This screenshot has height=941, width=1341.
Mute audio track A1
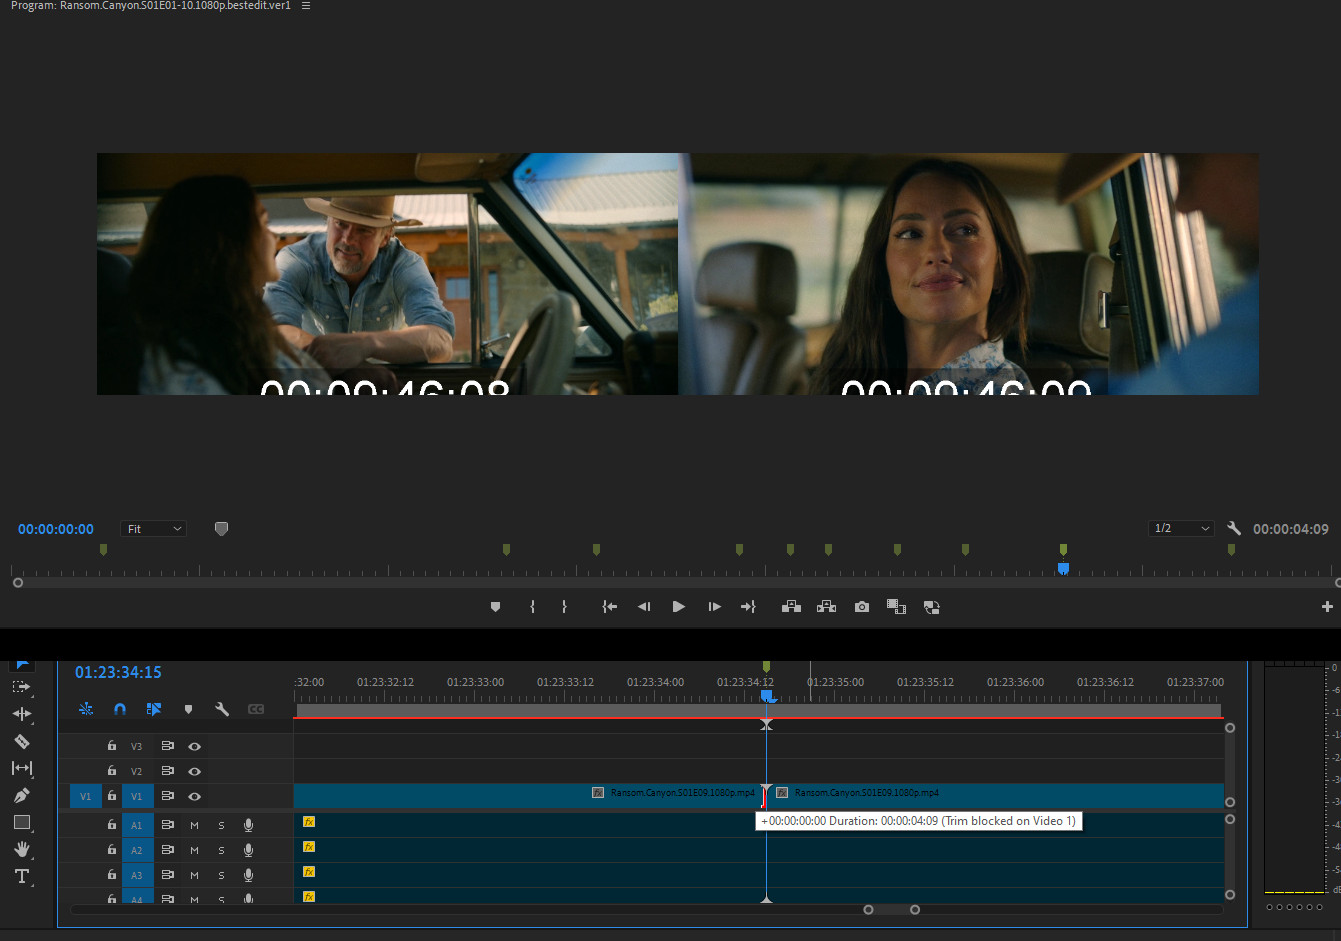pos(194,825)
